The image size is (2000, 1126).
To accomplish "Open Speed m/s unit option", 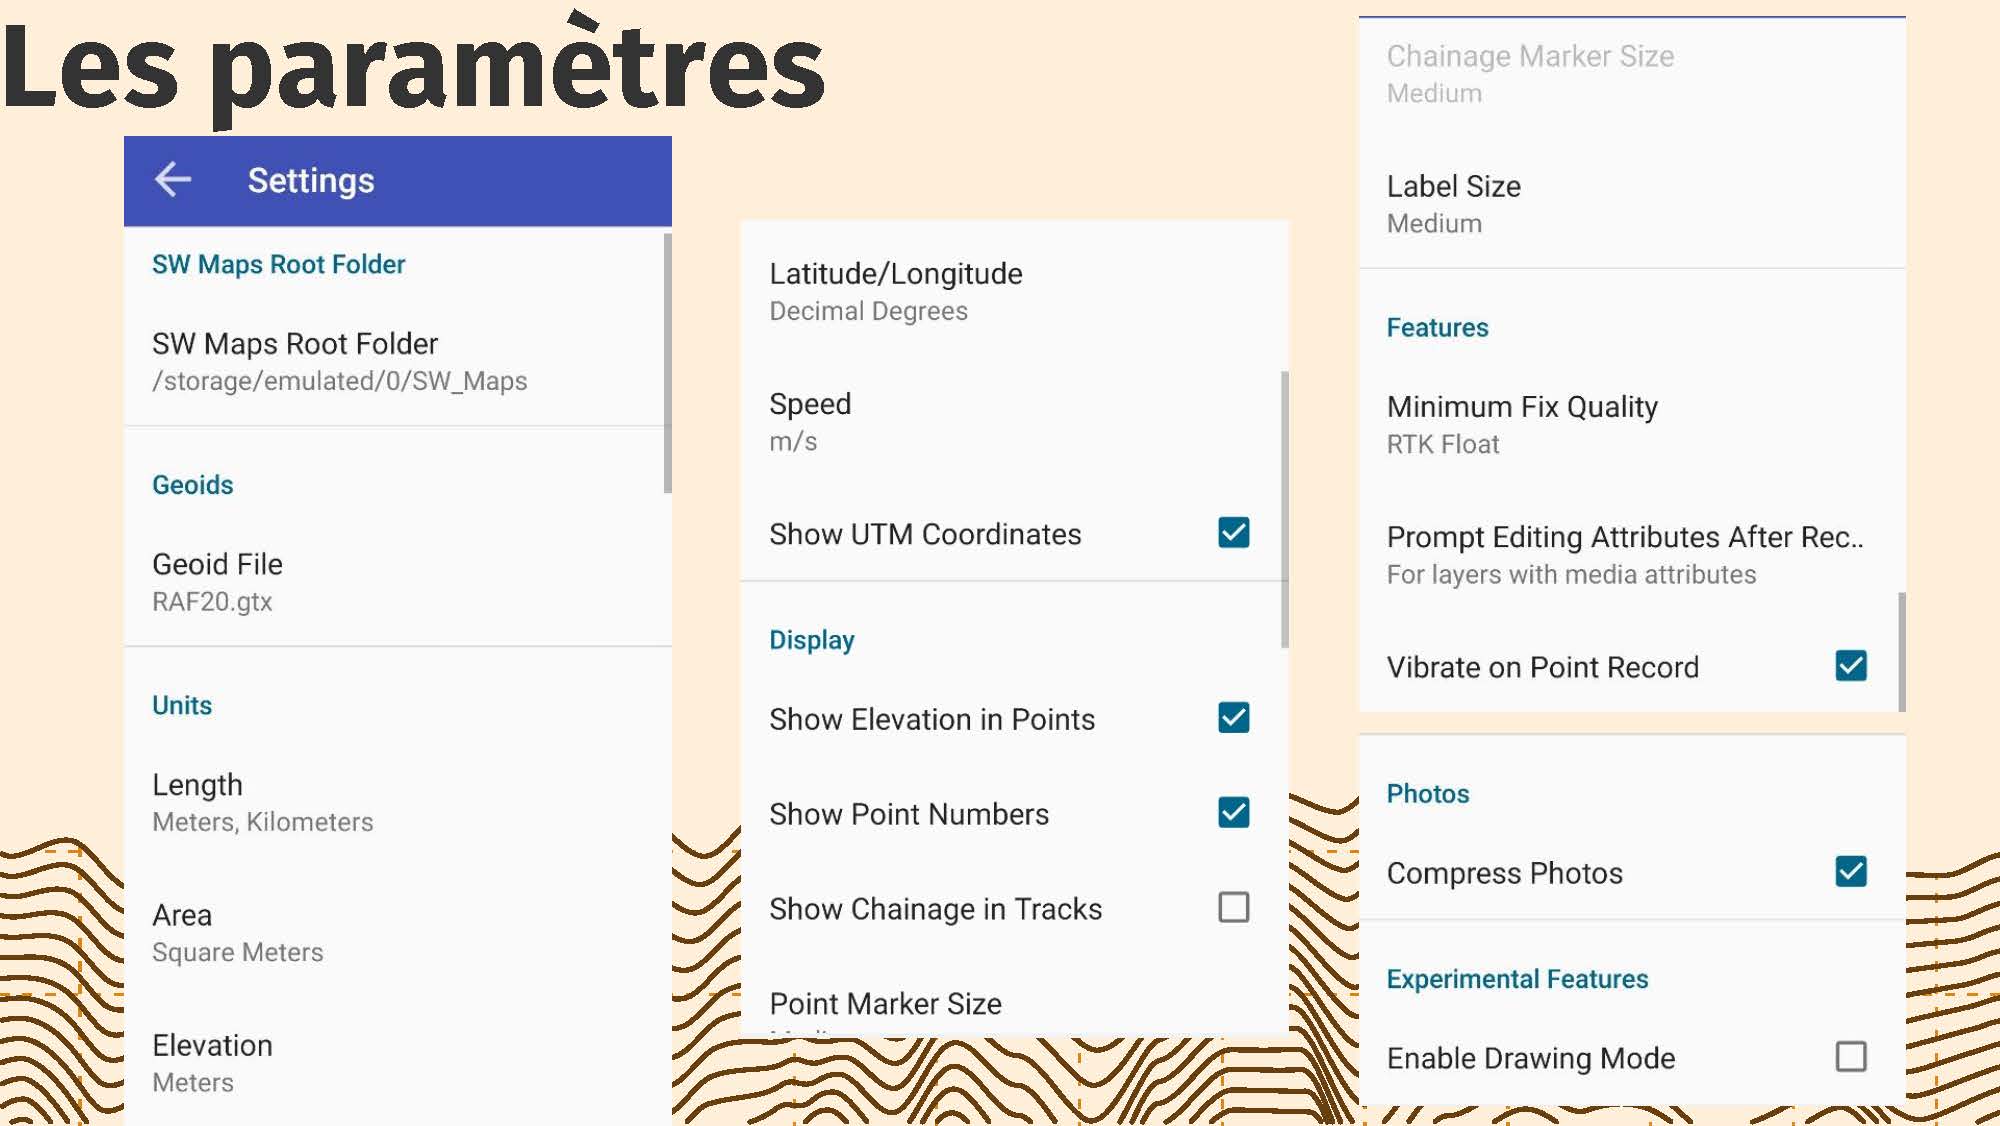I will 810,421.
